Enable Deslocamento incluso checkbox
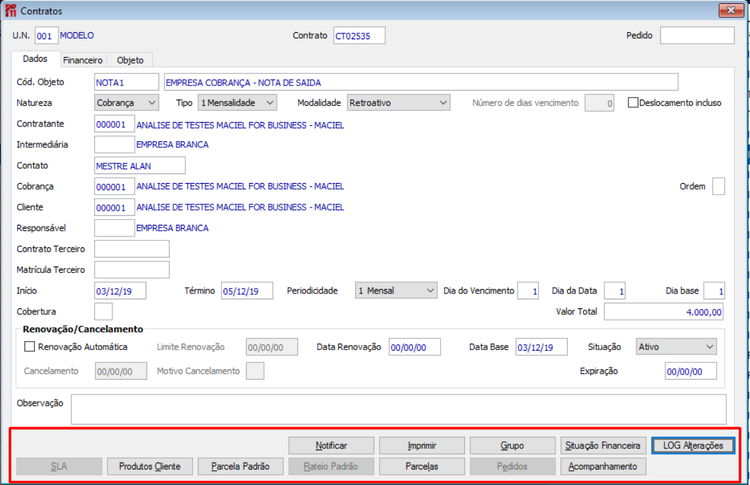The height and width of the screenshot is (485, 750). (633, 102)
